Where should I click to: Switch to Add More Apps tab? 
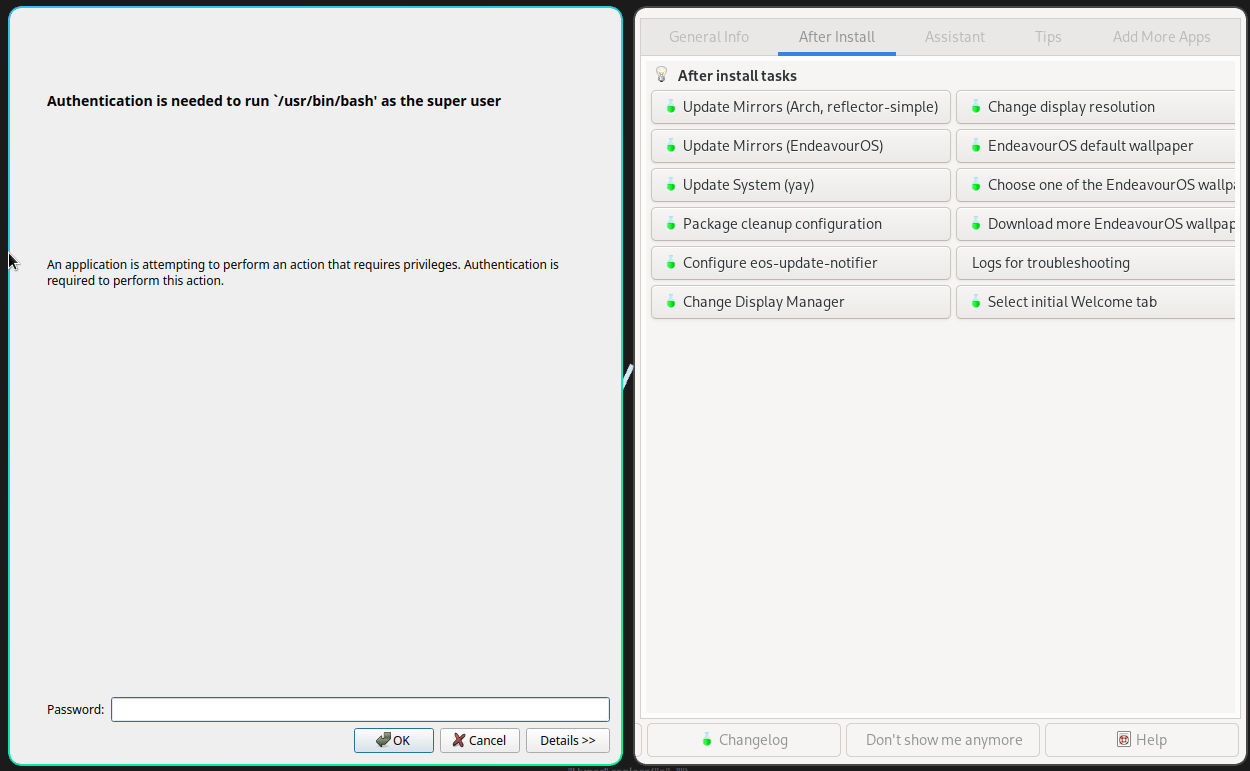tap(1162, 37)
